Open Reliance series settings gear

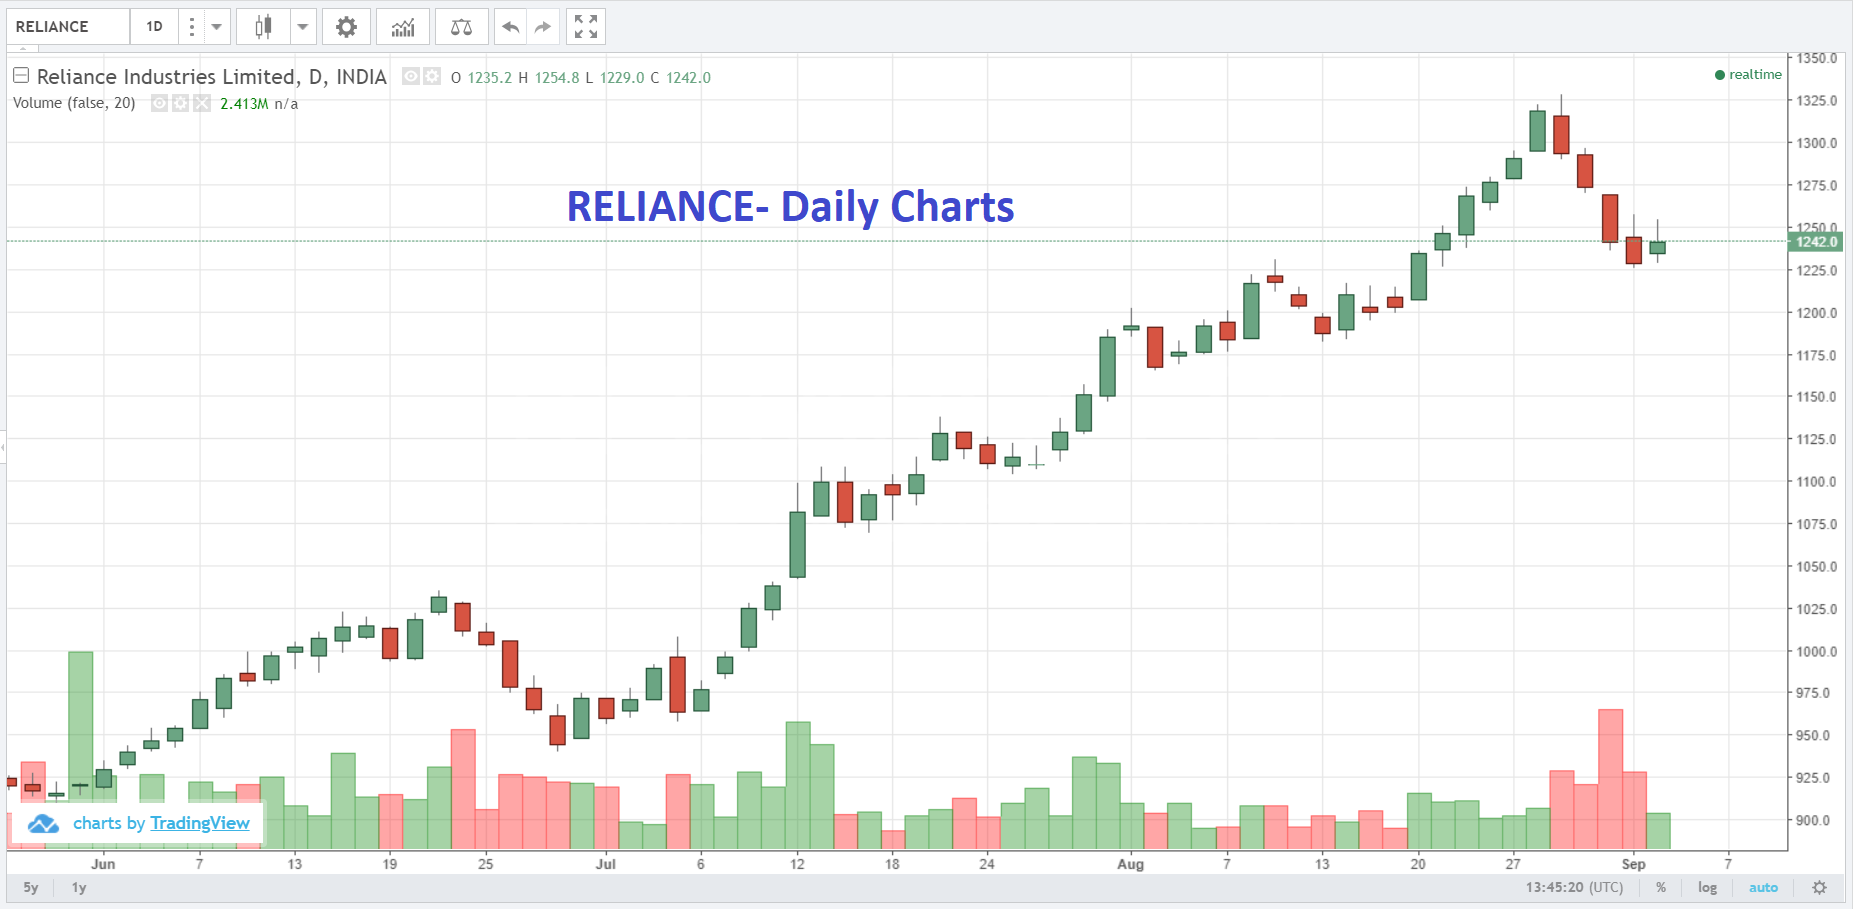(x=431, y=76)
